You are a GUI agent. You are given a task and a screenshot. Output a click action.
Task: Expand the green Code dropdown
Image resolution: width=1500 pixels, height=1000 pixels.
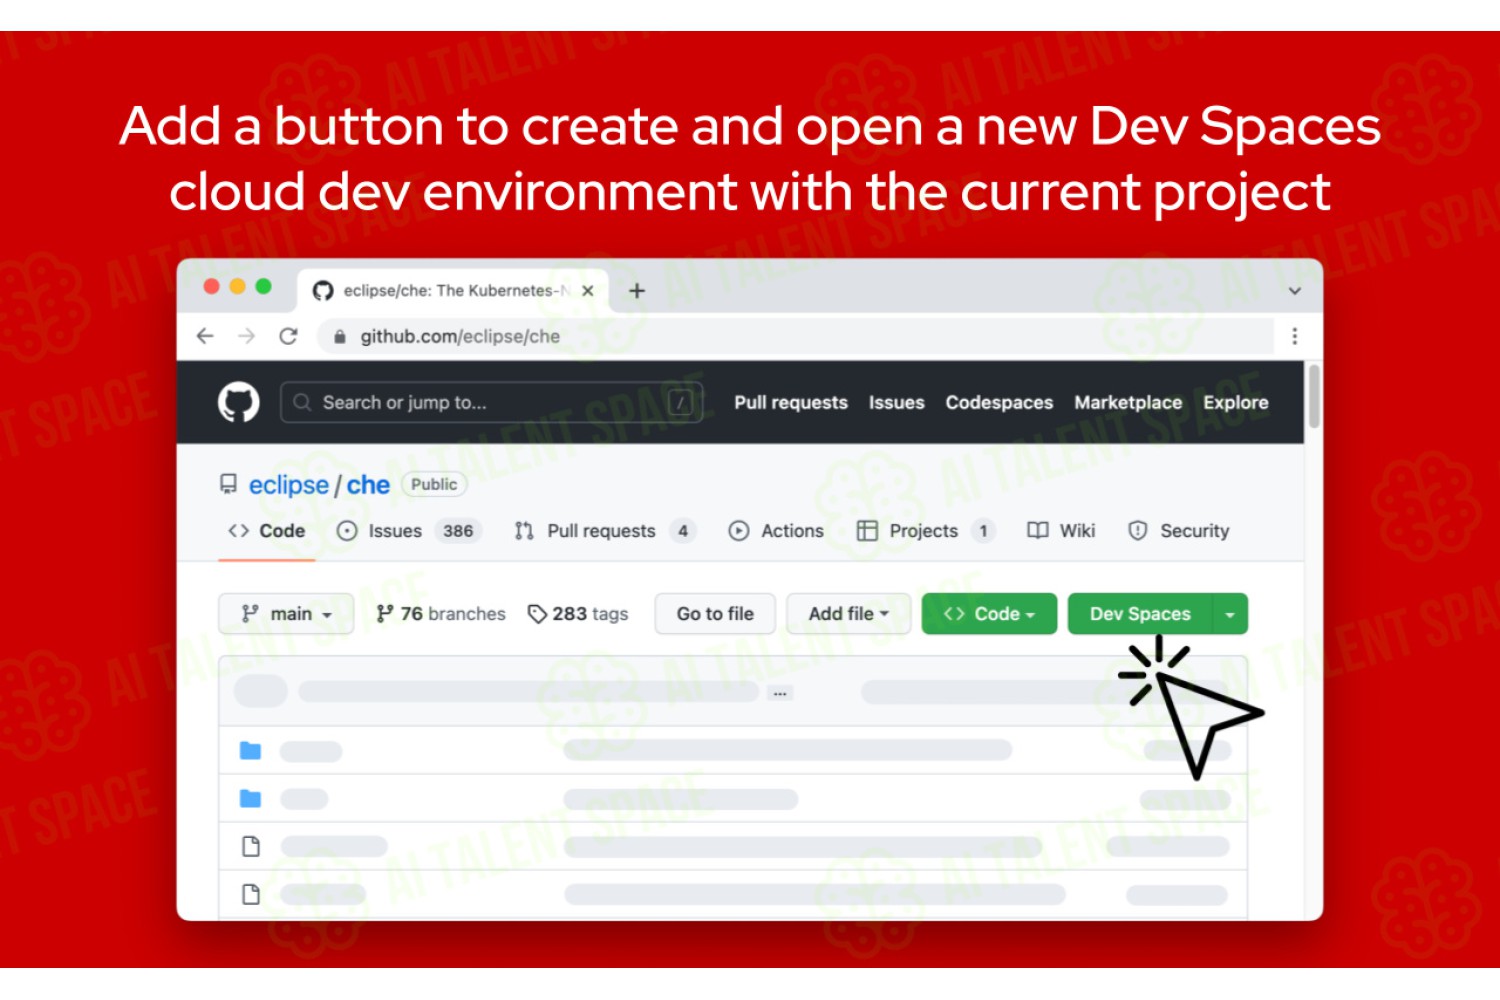click(989, 614)
